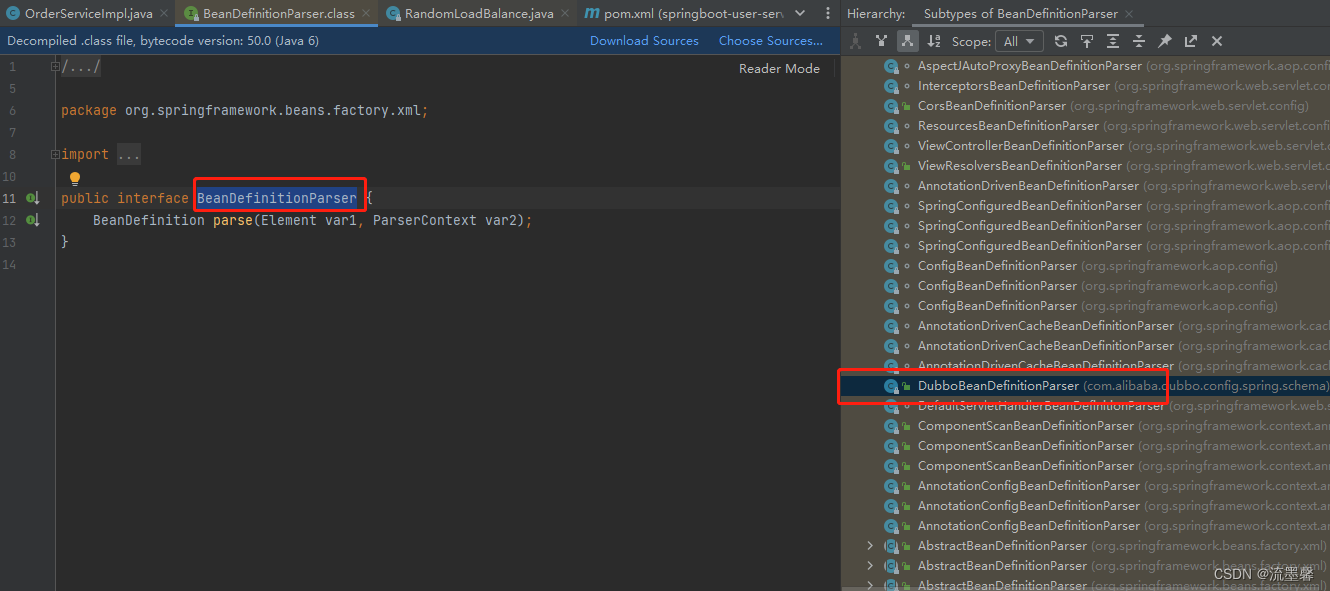Select CorsBeanDefinitionParser in hierarchy
Screen dimensions: 1330x591
(991, 106)
